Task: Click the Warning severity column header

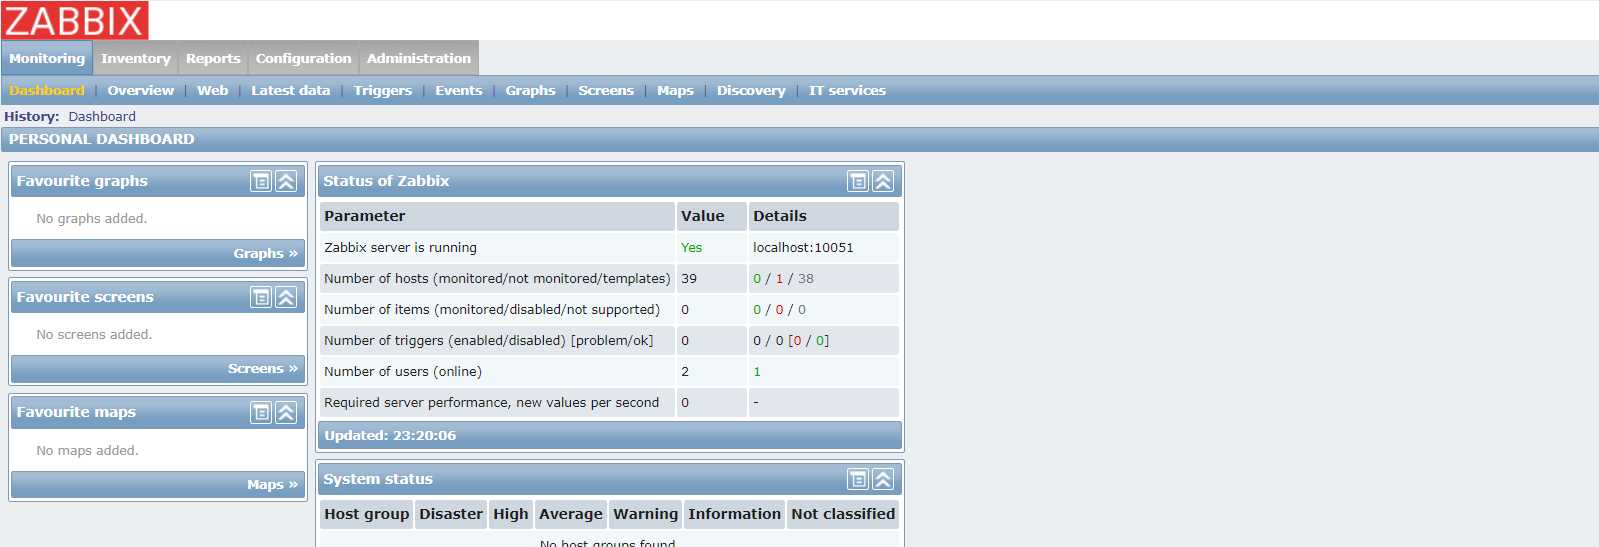Action: [646, 514]
